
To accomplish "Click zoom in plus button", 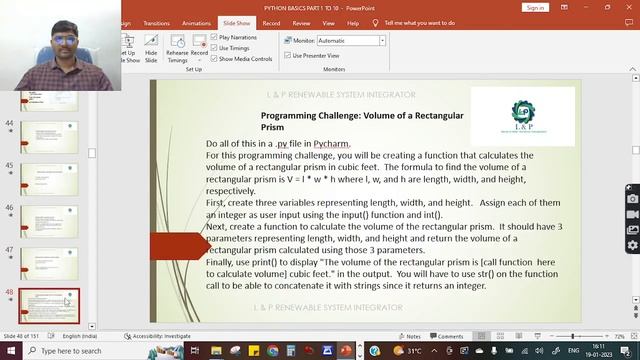I will 607,336.
